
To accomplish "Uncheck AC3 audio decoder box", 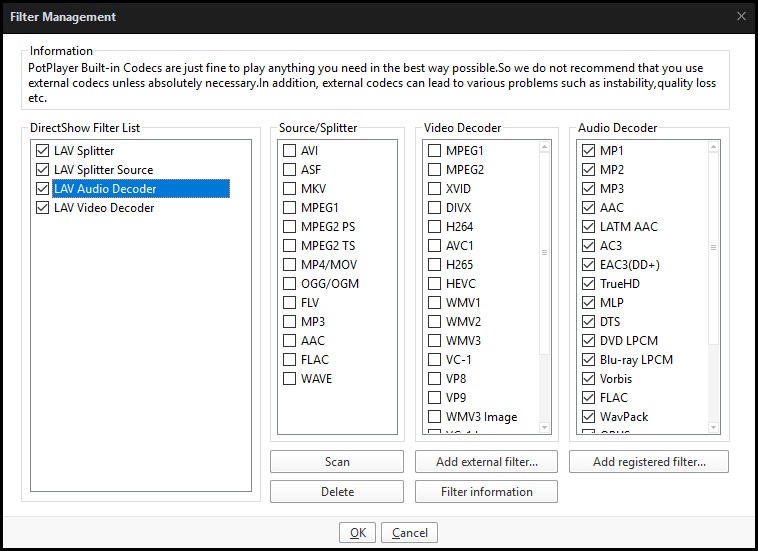I will tap(588, 246).
